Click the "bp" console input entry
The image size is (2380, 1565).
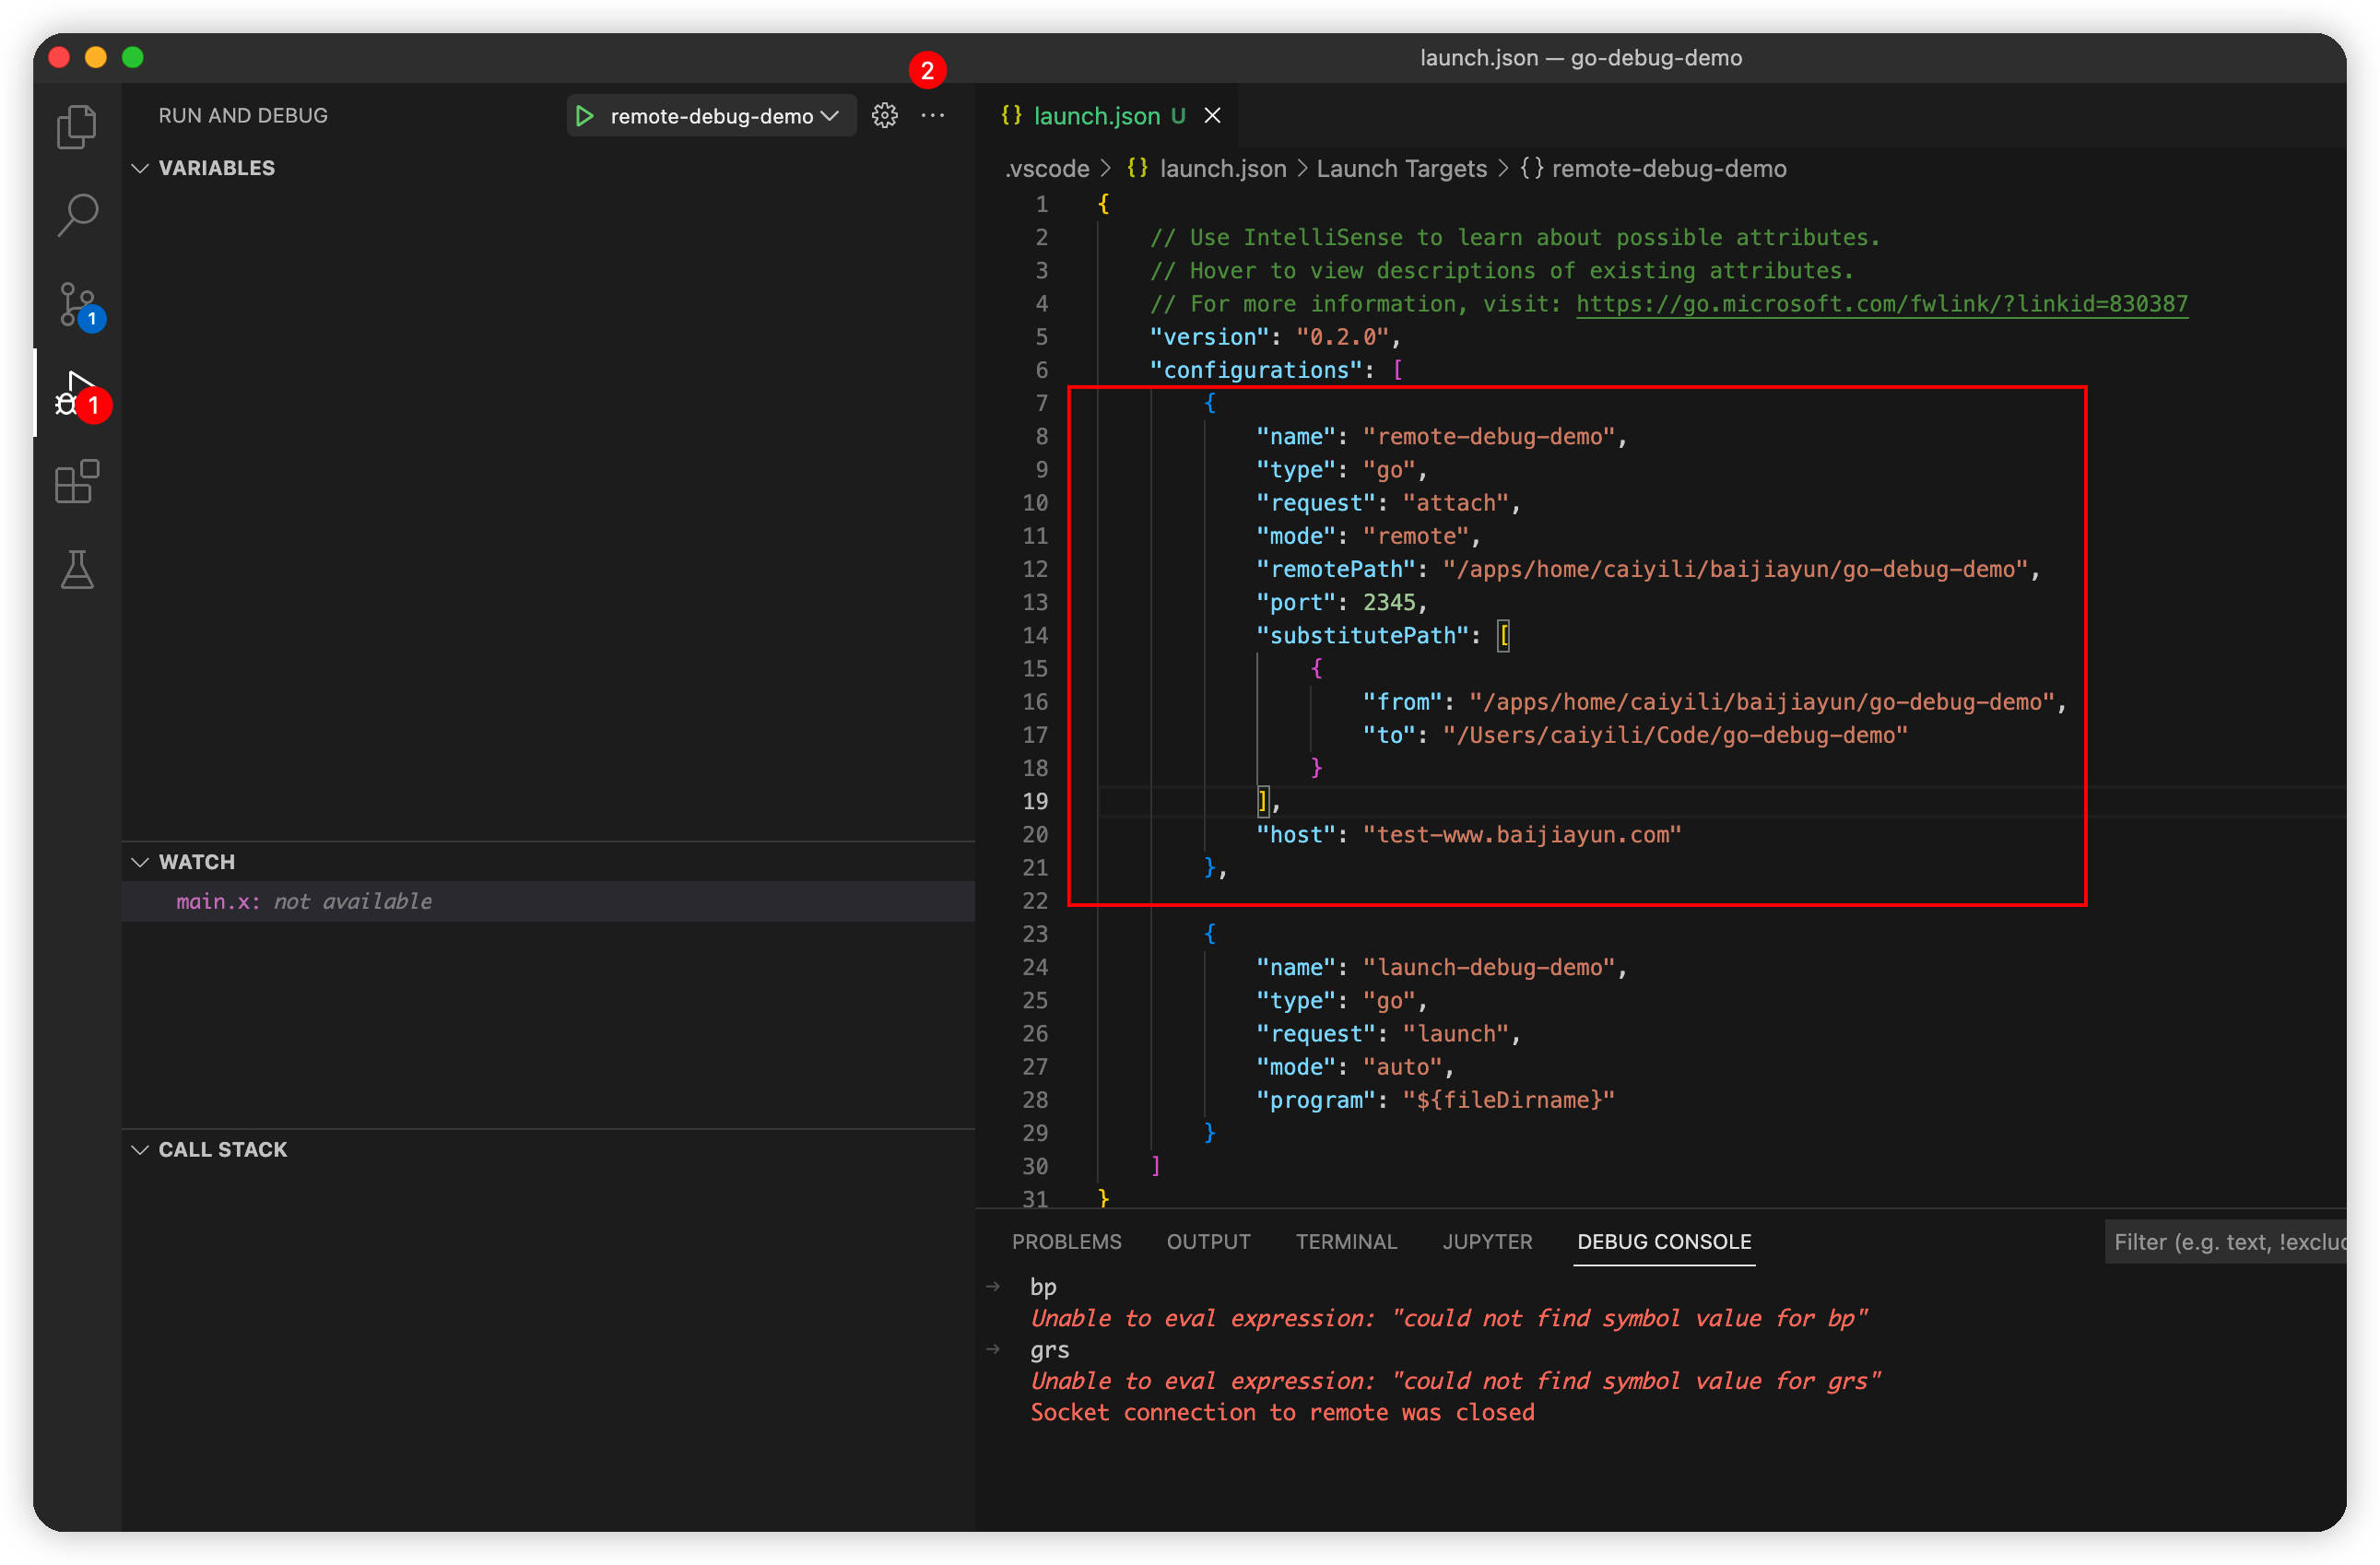1043,1287
